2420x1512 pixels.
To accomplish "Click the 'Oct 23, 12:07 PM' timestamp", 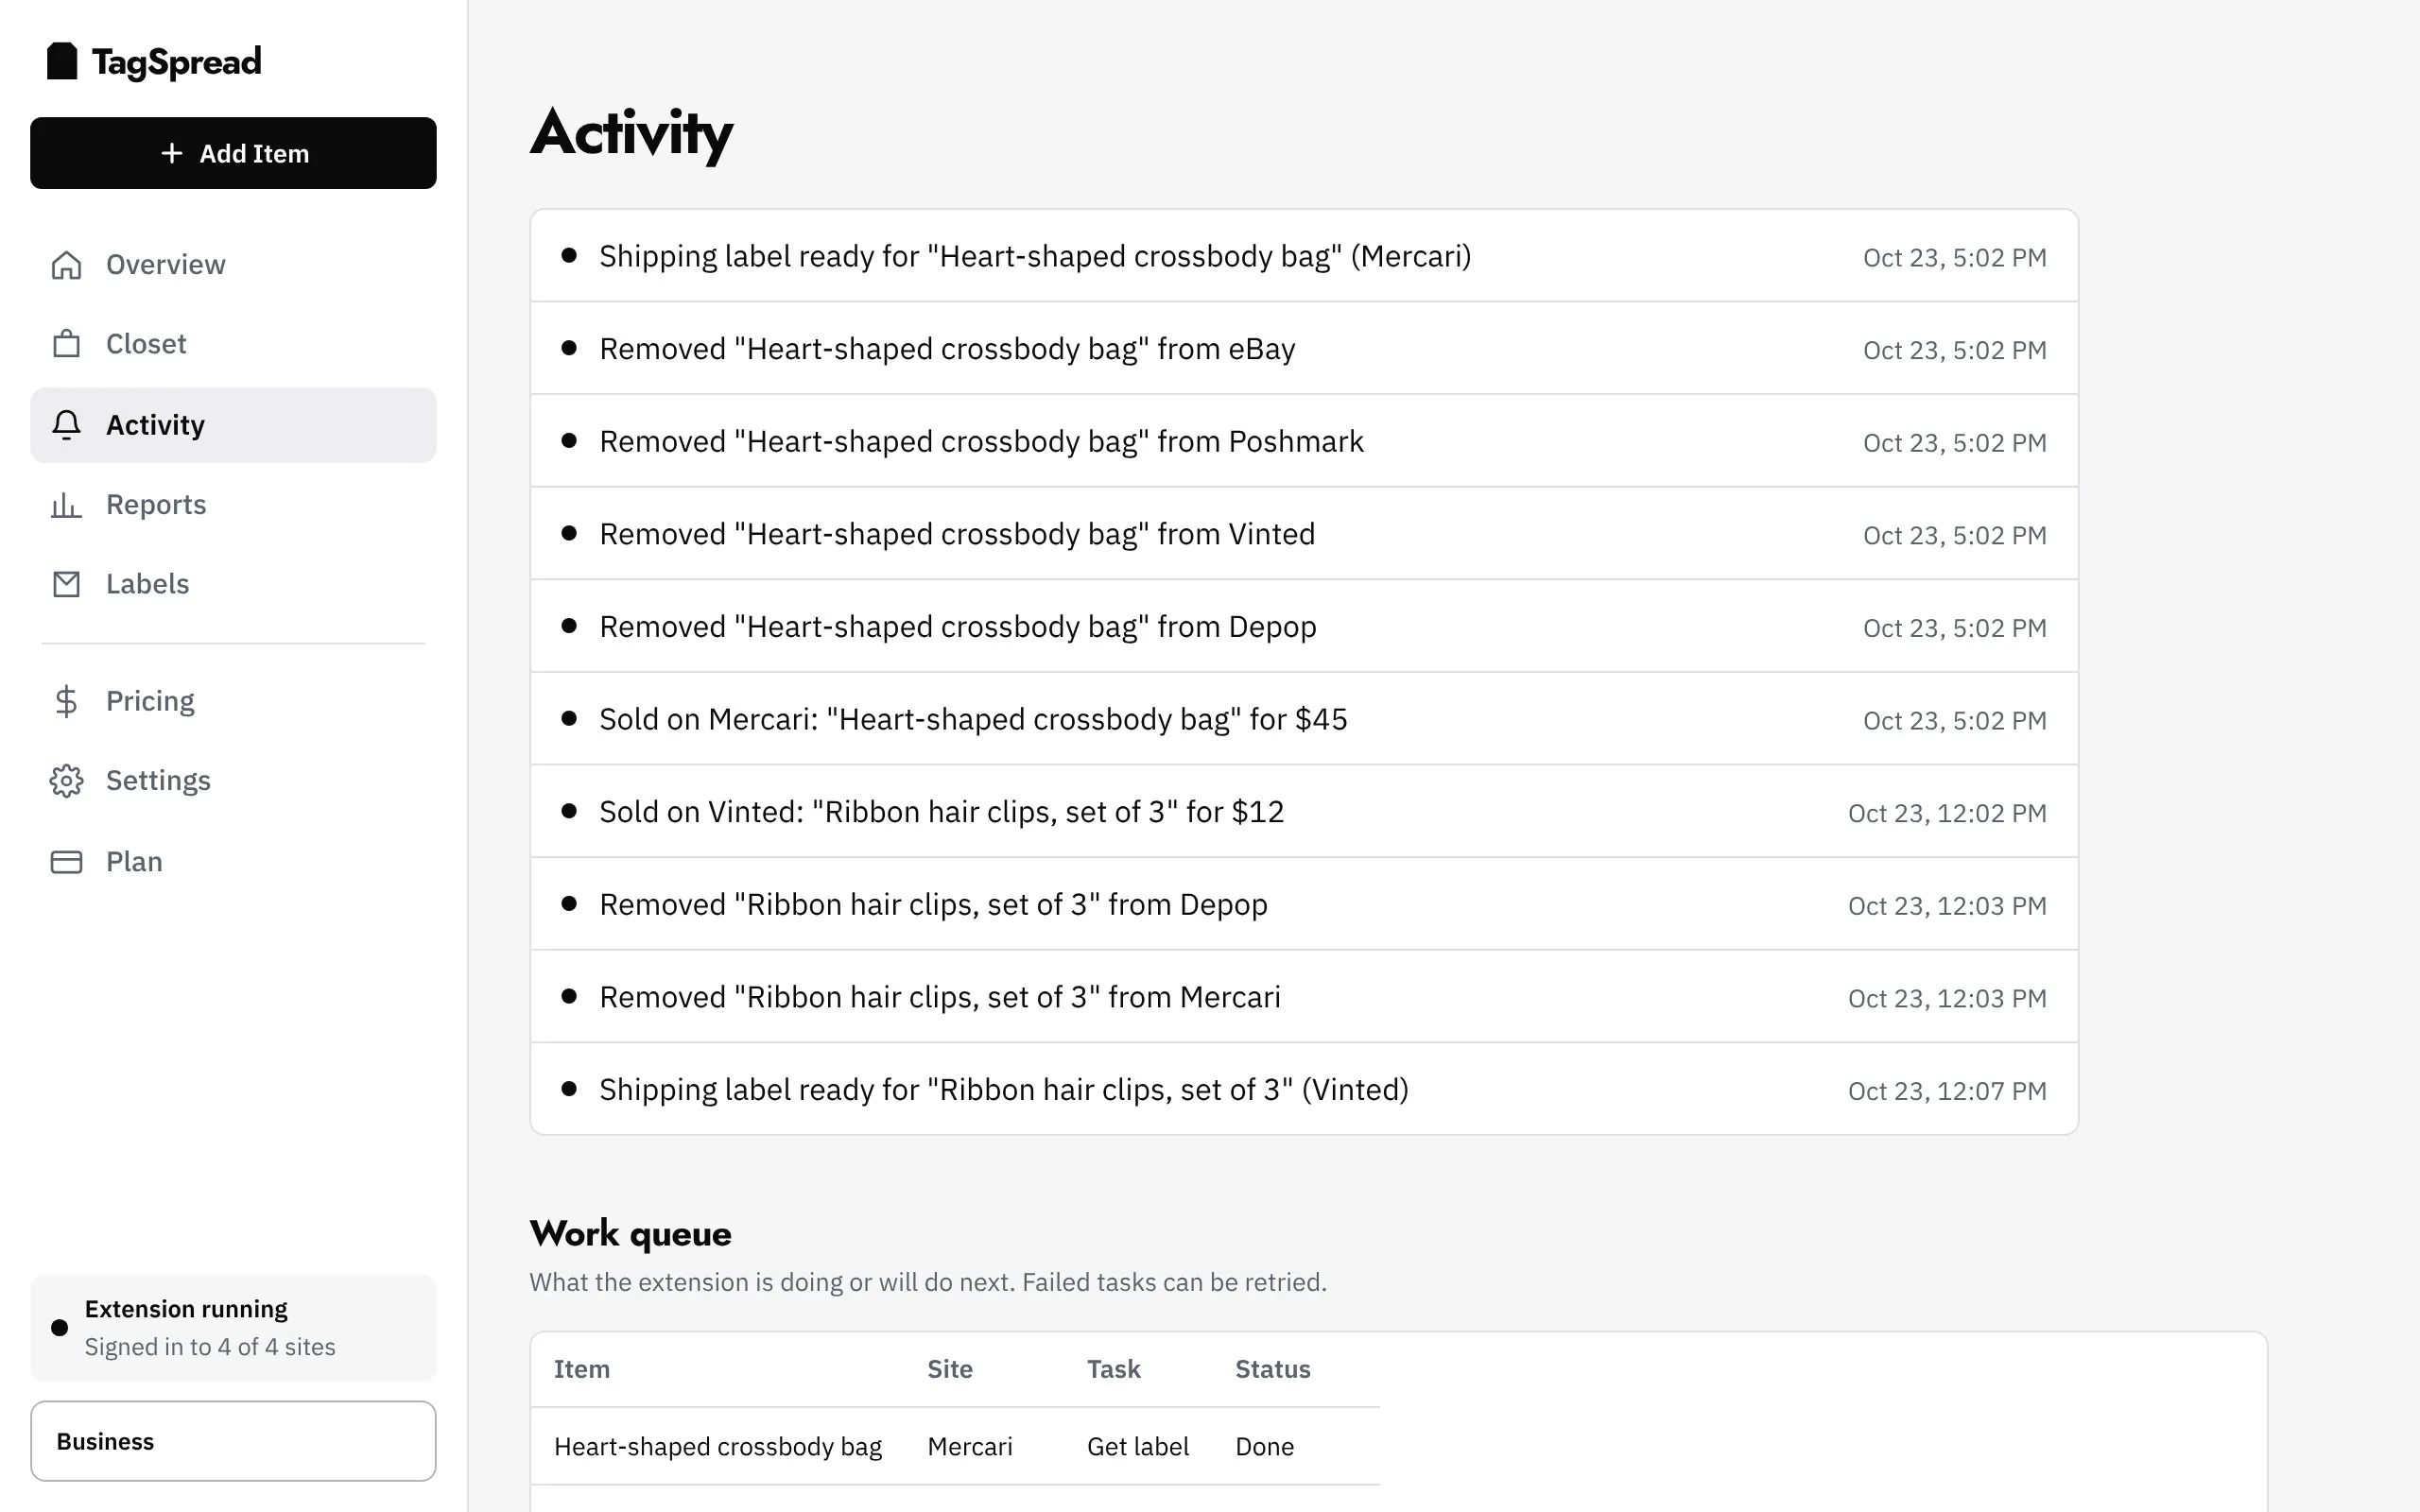I will [1947, 1091].
